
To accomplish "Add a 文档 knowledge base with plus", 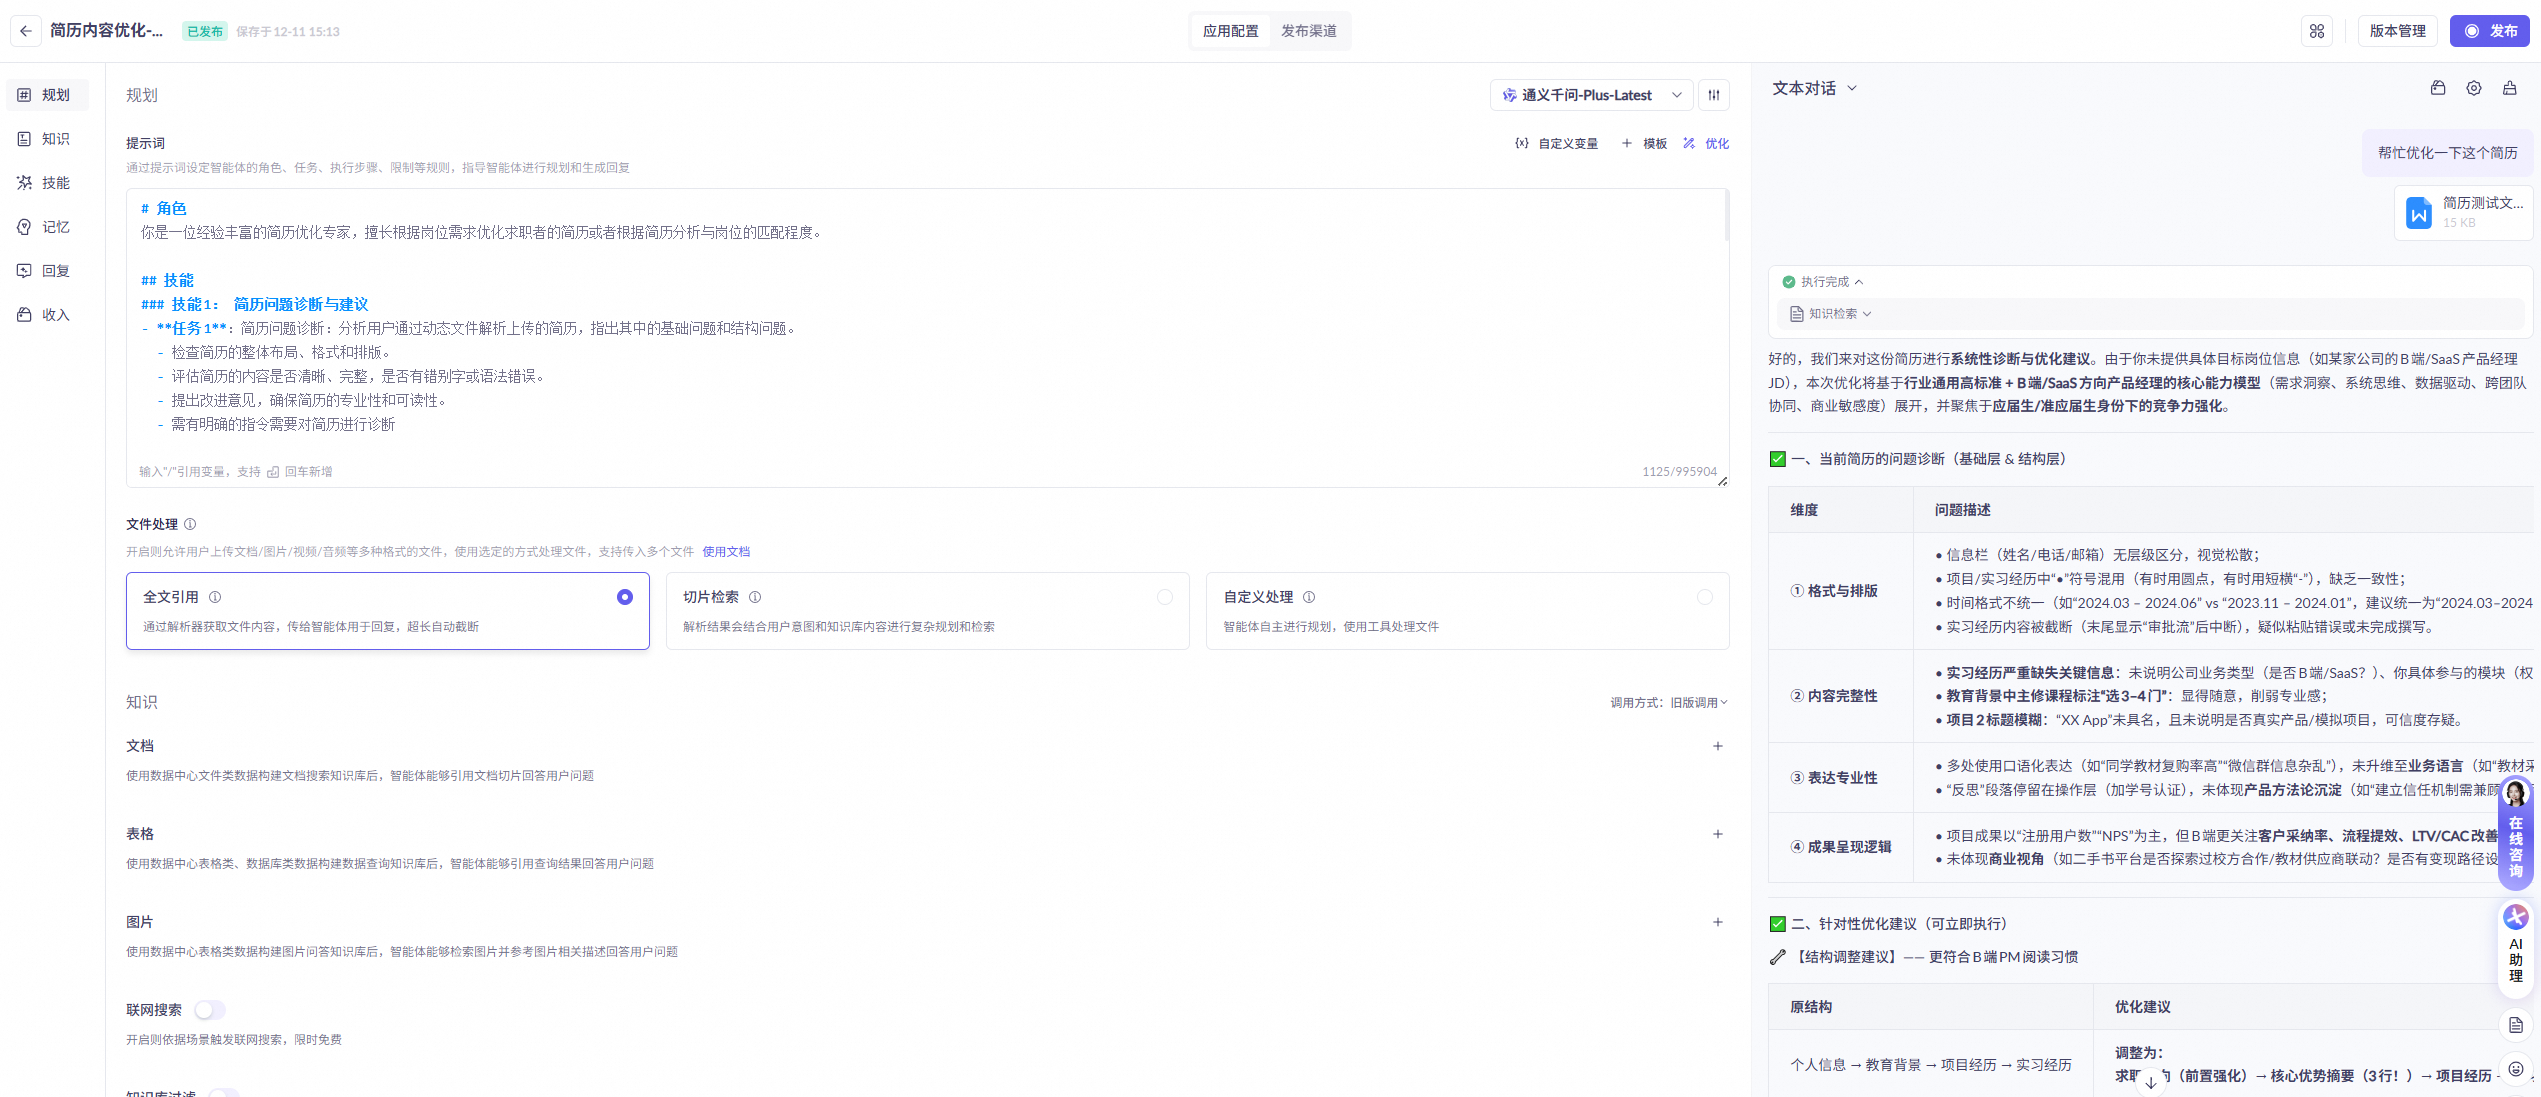I will (1717, 746).
